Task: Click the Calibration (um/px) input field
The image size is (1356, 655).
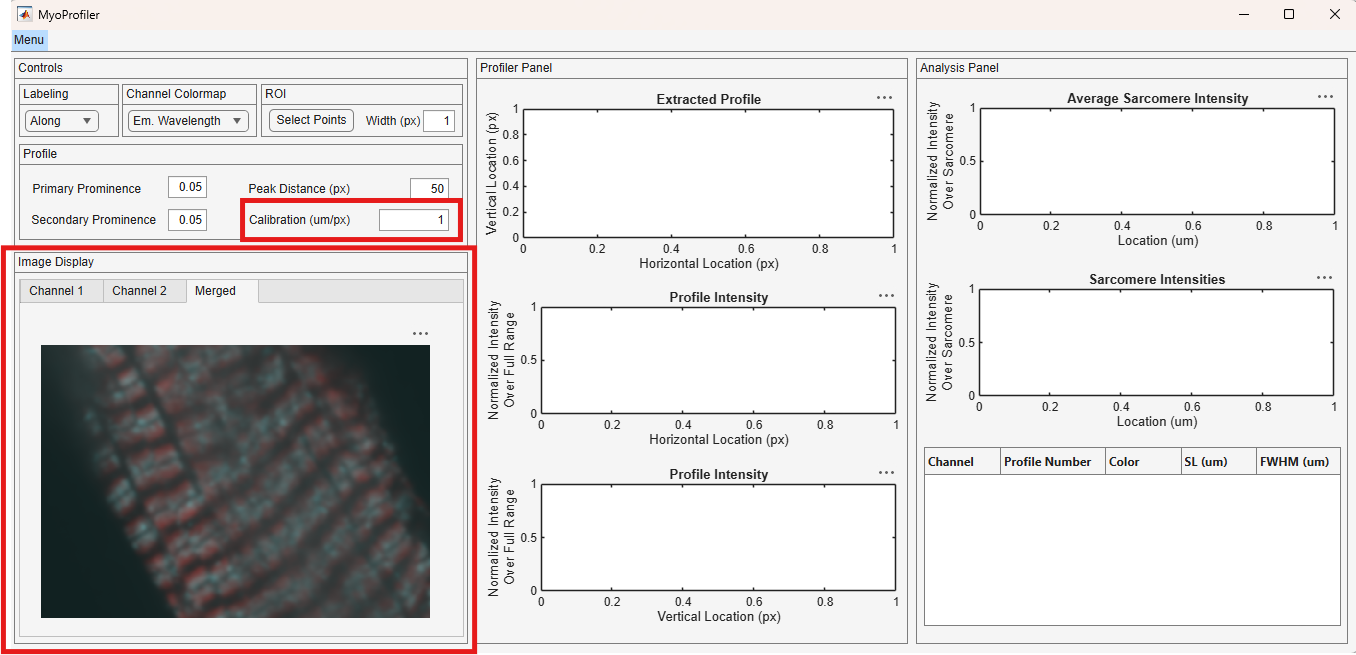Action: [414, 220]
